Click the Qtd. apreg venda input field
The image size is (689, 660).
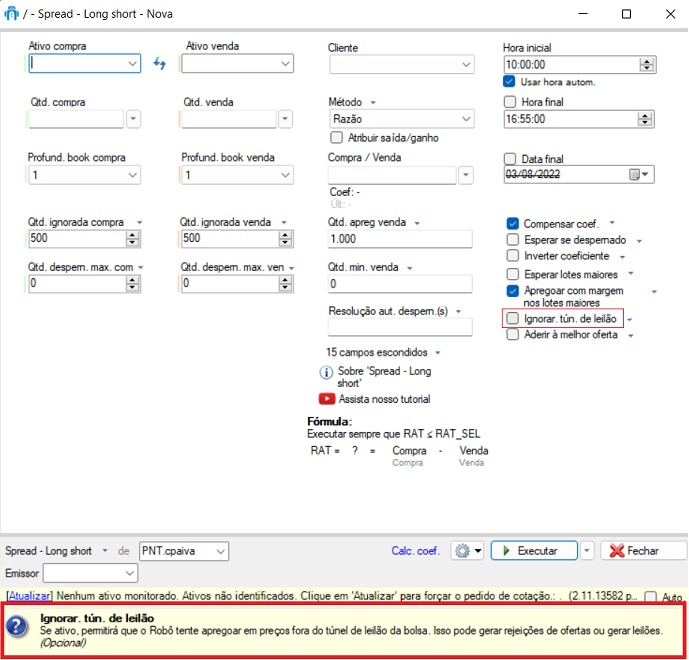[399, 239]
